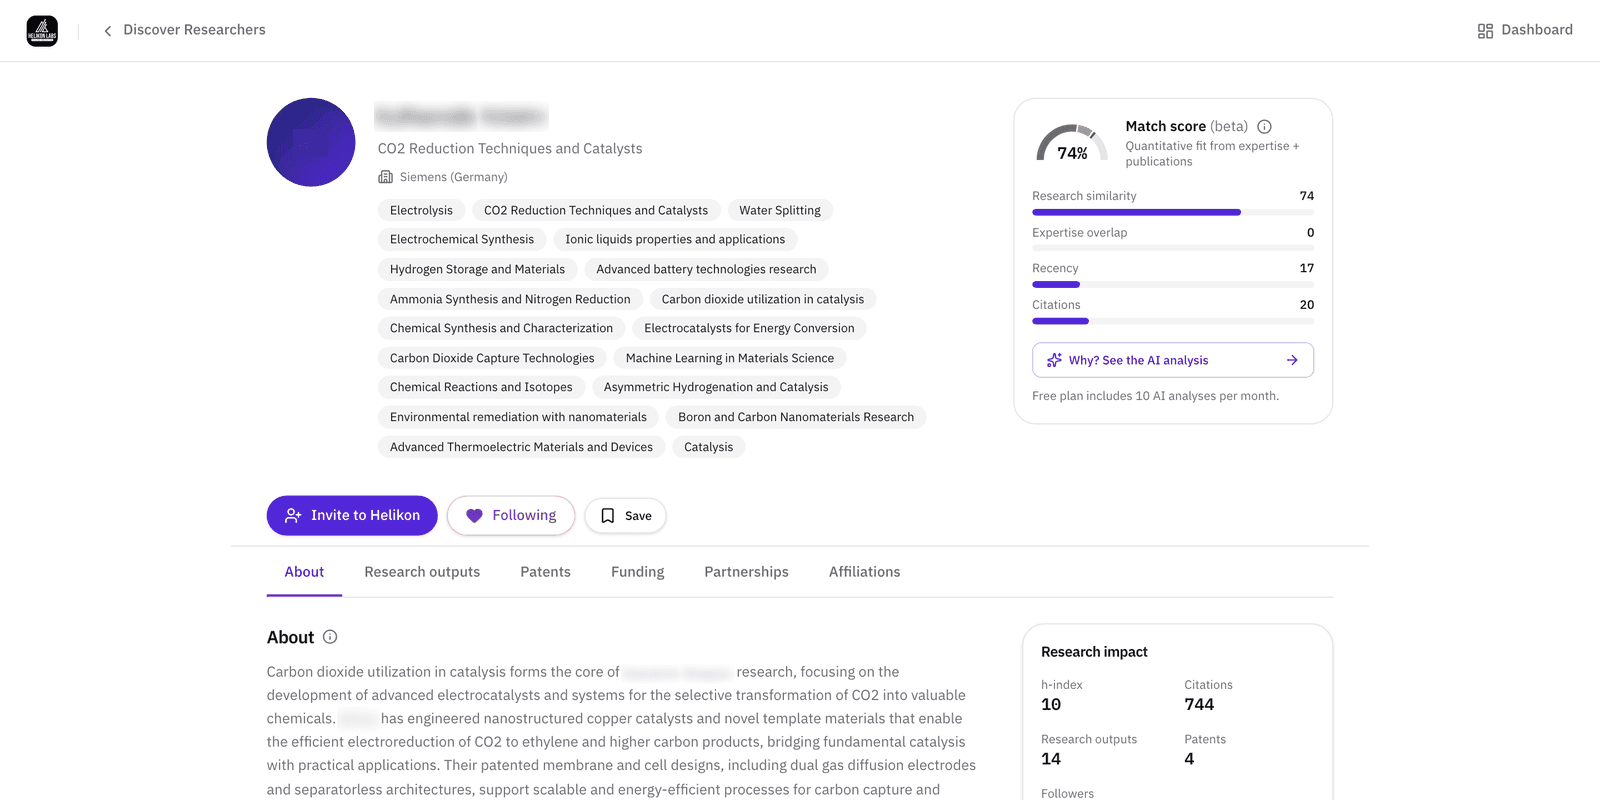Select the Water Splitting topic tag
Screen dimensions: 1600x800
[780, 210]
